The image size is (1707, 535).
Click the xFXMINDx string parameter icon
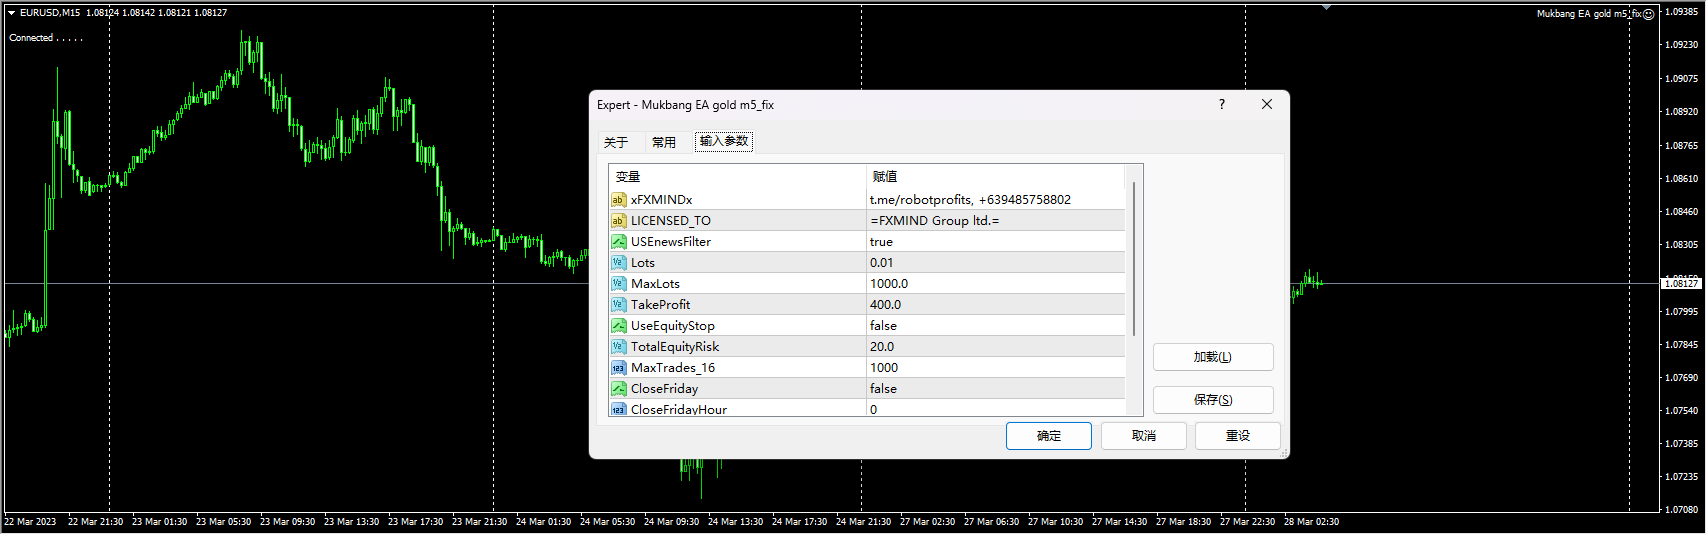[x=618, y=200]
